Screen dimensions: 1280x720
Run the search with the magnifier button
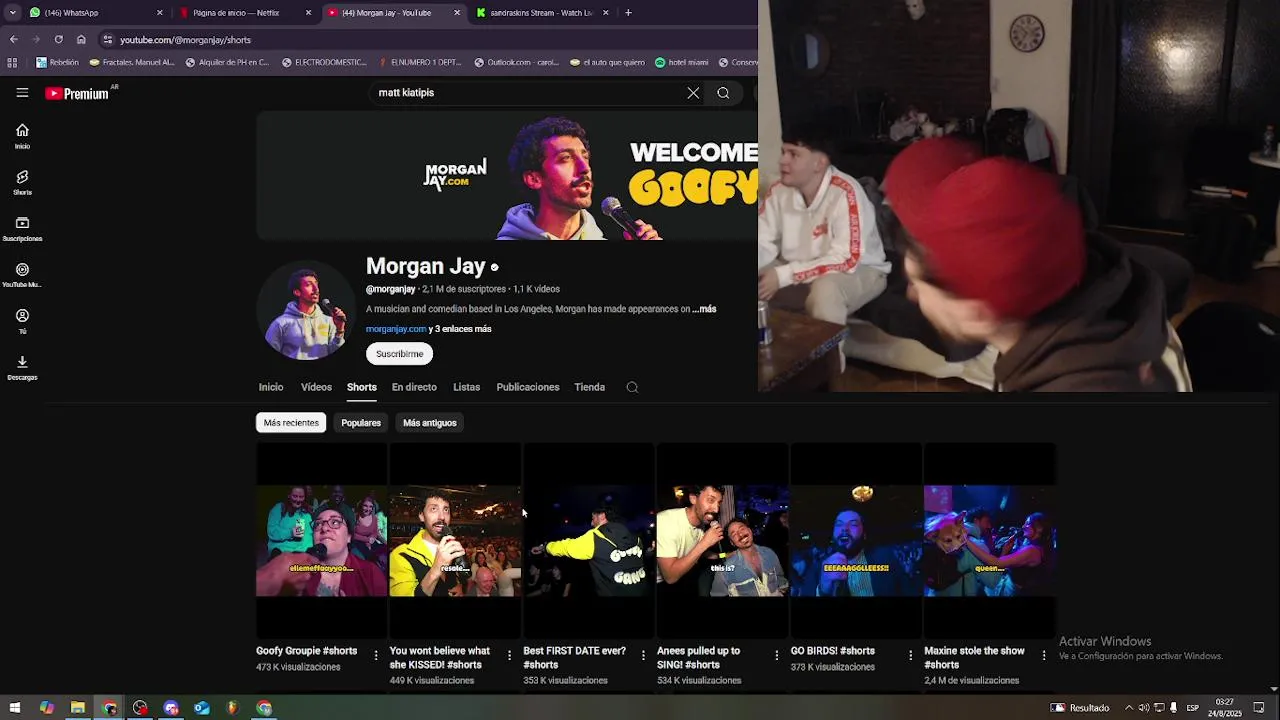[x=723, y=93]
